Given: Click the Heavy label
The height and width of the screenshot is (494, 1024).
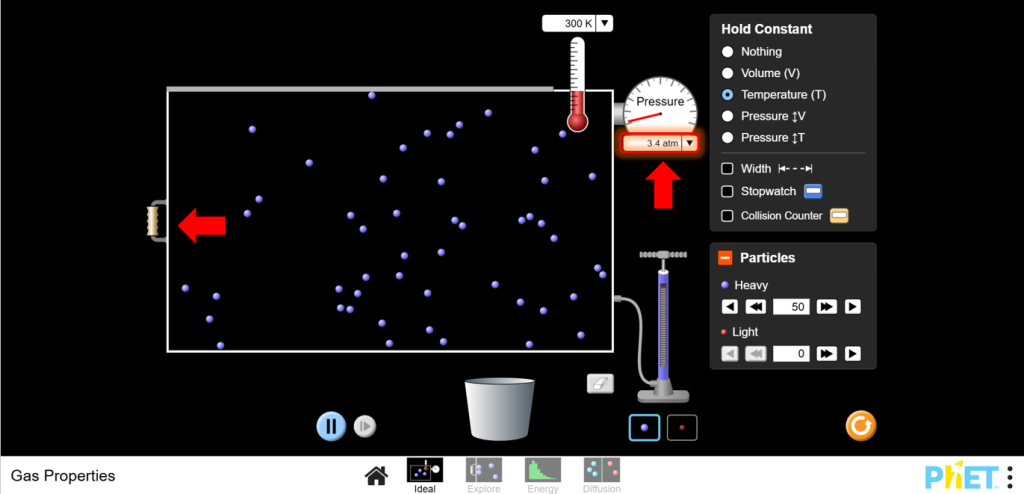Looking at the screenshot, I should (751, 285).
